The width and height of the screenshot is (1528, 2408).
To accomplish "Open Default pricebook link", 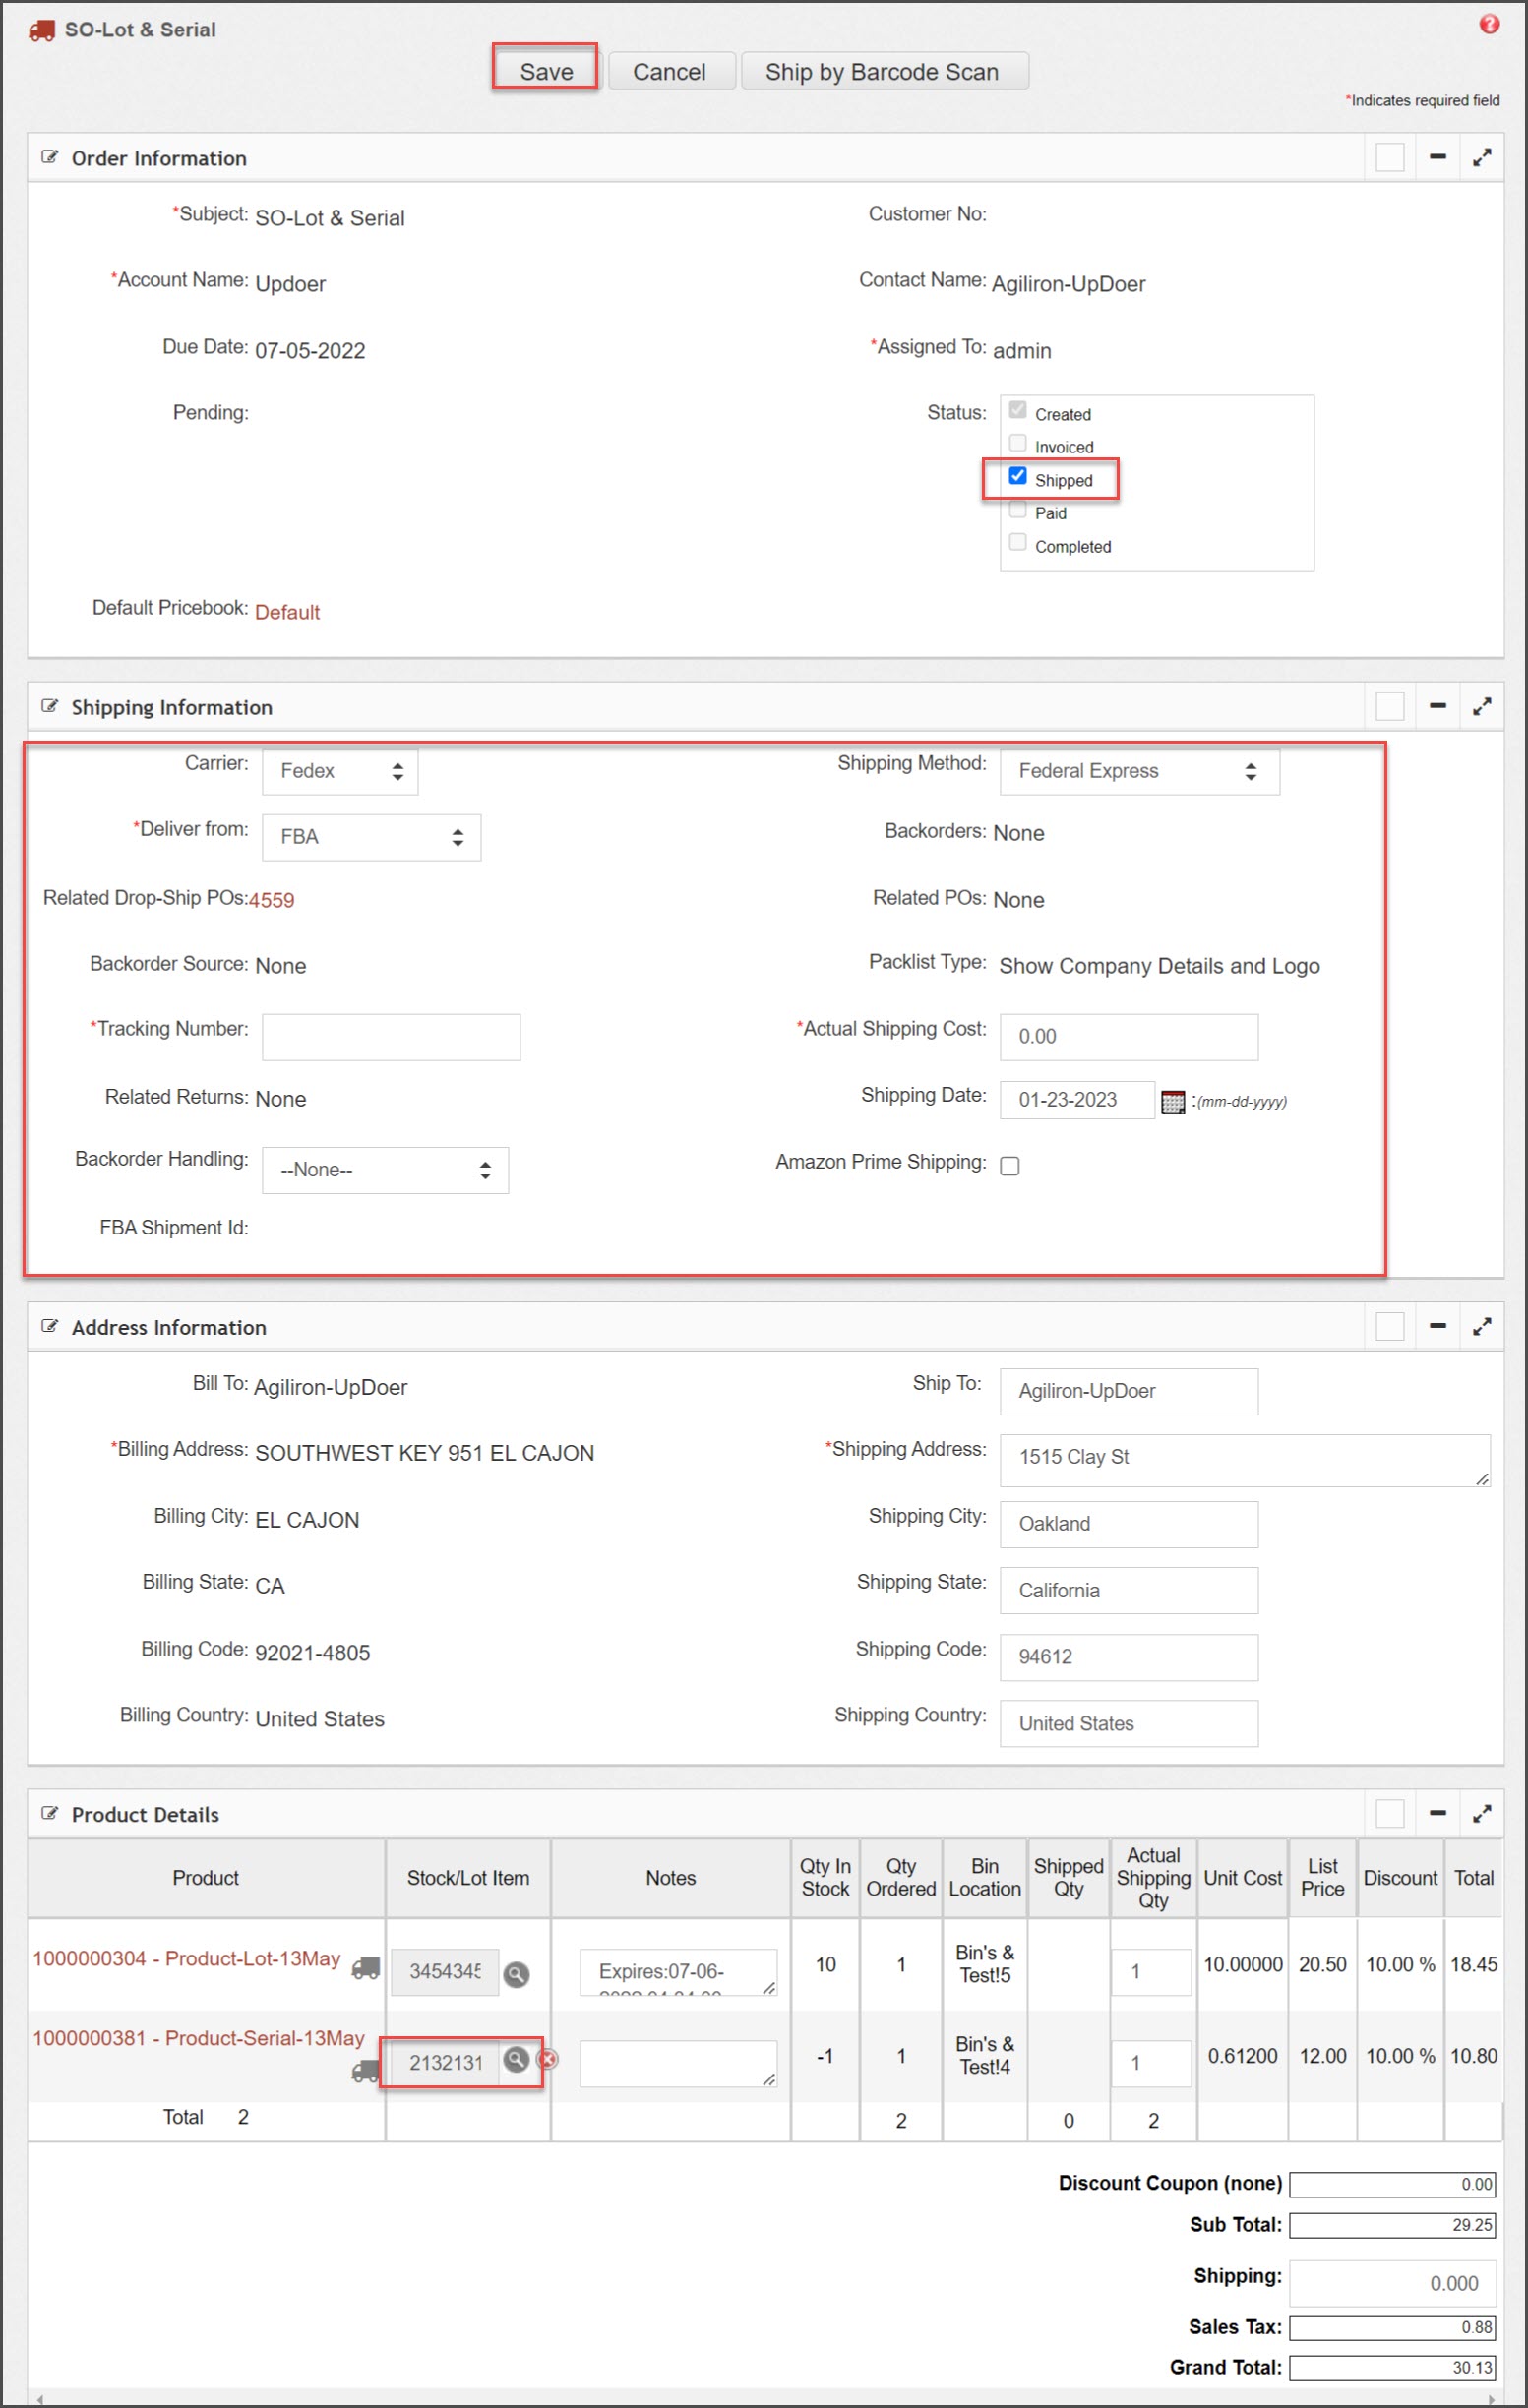I will click(x=288, y=612).
